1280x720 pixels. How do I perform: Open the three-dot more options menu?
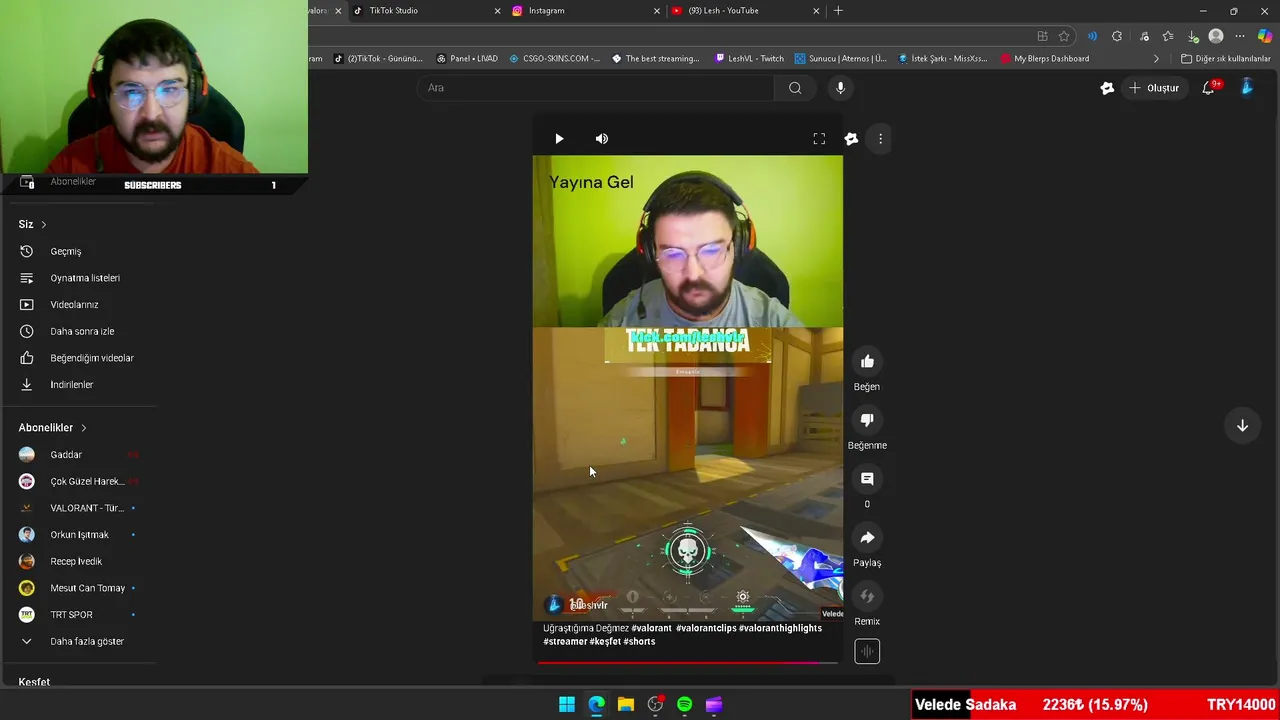[880, 139]
